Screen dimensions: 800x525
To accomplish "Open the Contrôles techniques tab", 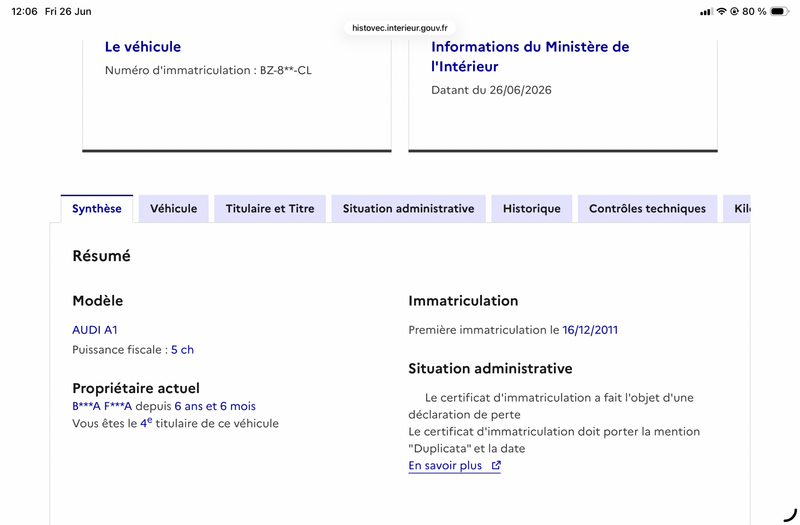I will (x=647, y=209).
